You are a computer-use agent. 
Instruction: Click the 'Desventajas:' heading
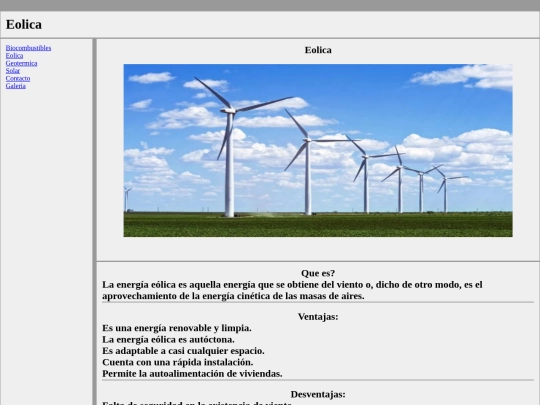click(318, 394)
